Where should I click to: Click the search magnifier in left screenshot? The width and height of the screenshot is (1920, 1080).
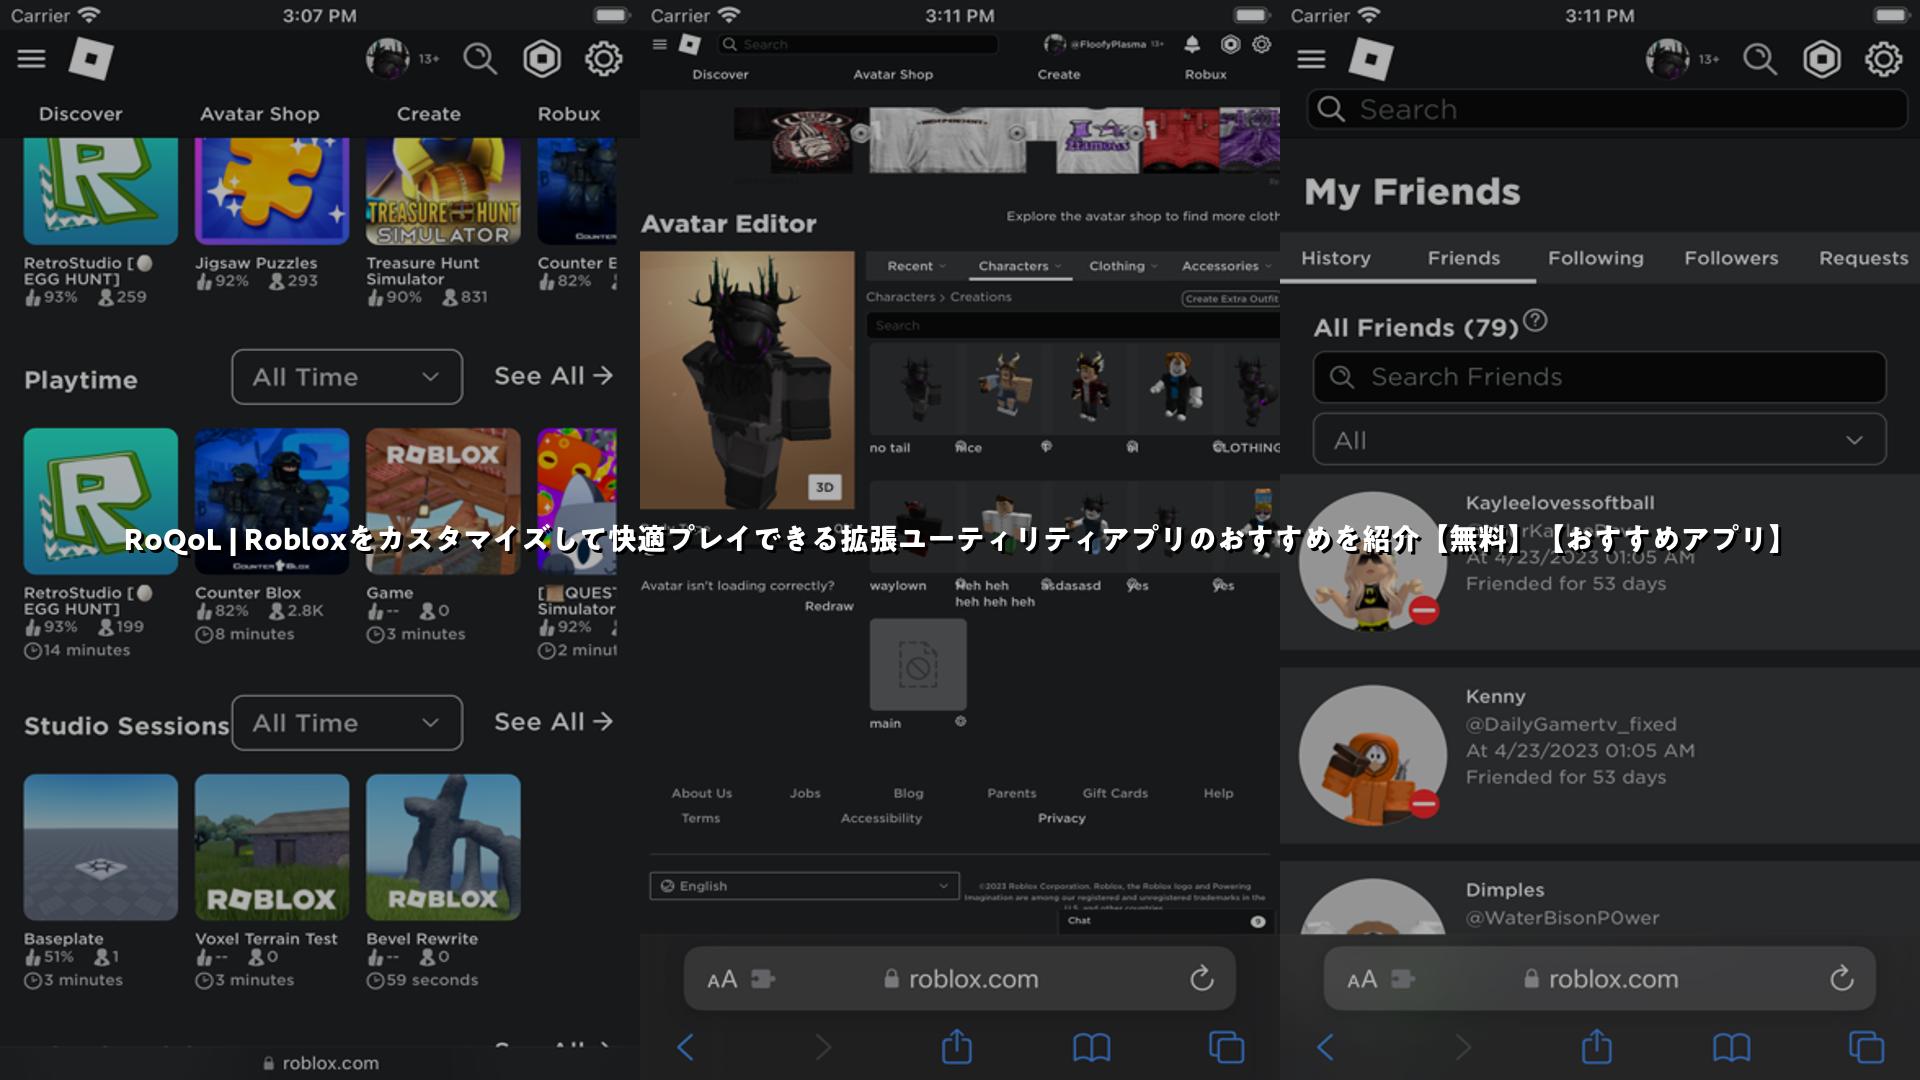480,59
